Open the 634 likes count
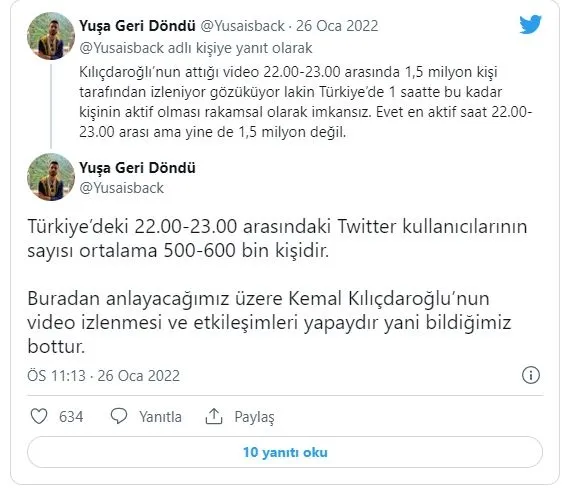 pyautogui.click(x=71, y=417)
